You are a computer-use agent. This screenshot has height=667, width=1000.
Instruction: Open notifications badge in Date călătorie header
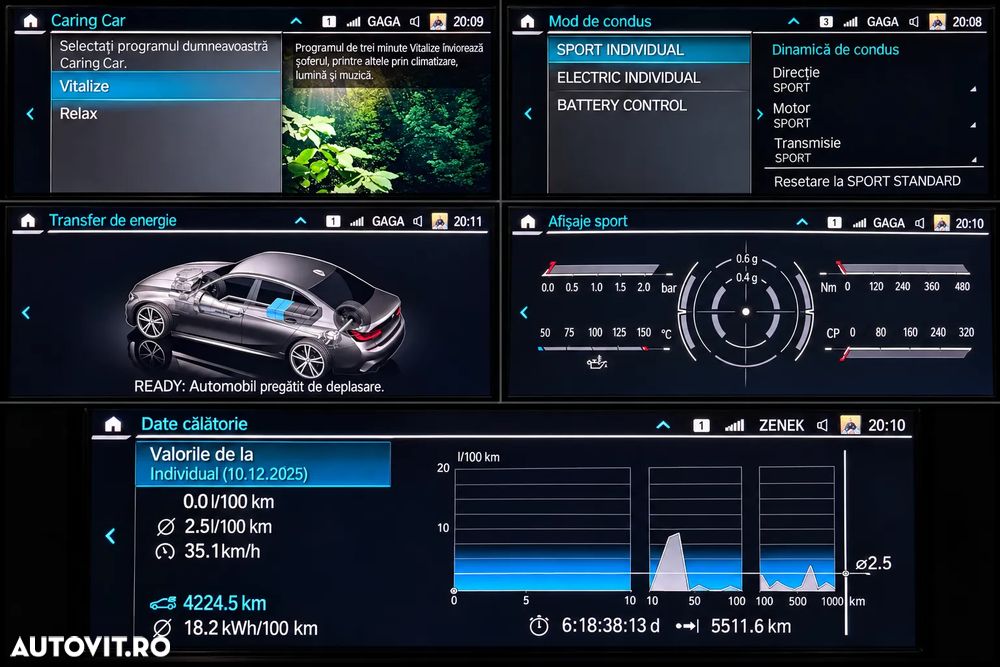pyautogui.click(x=701, y=425)
